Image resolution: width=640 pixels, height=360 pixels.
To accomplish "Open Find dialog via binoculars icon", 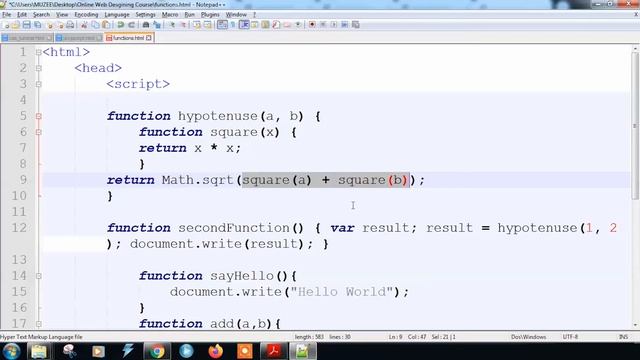I will tap(146, 25).
